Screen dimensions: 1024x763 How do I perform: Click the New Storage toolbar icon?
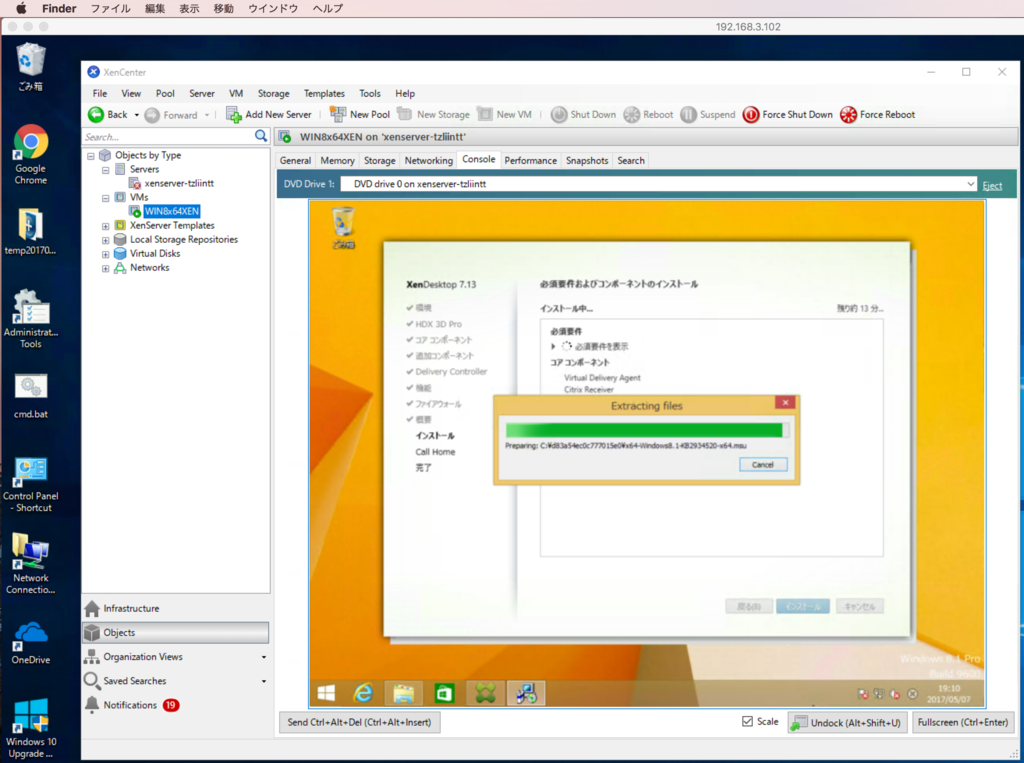tap(405, 114)
